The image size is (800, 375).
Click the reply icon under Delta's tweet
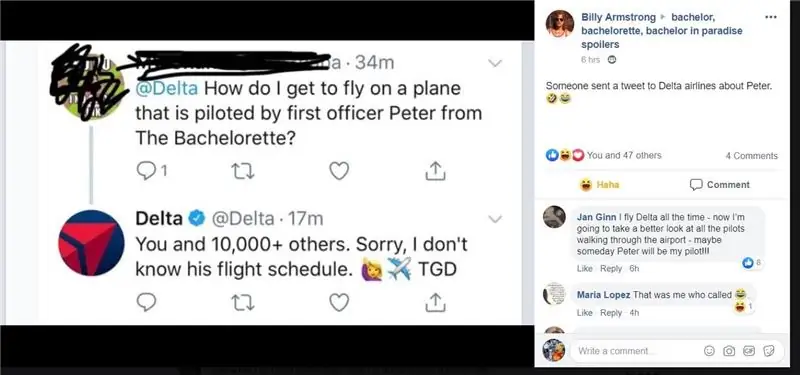[x=146, y=303]
